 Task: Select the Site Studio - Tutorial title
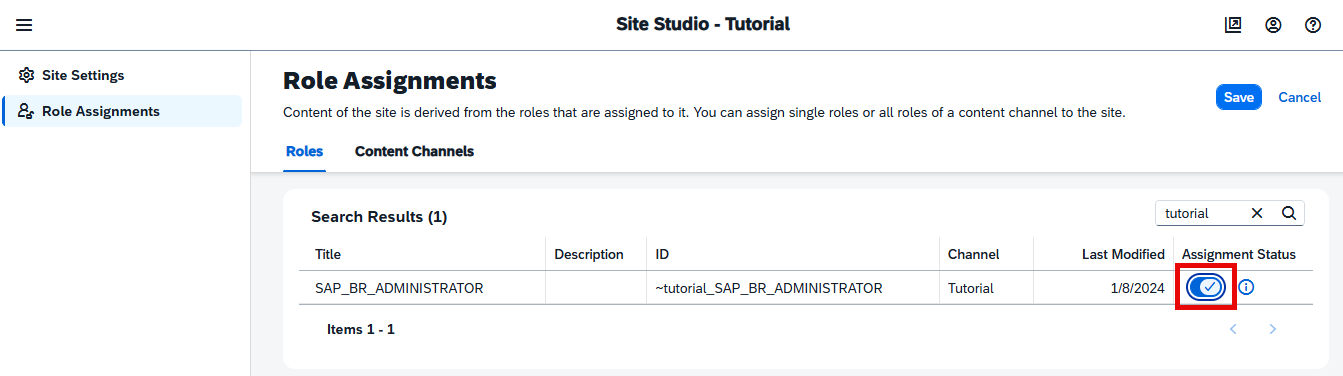click(703, 24)
